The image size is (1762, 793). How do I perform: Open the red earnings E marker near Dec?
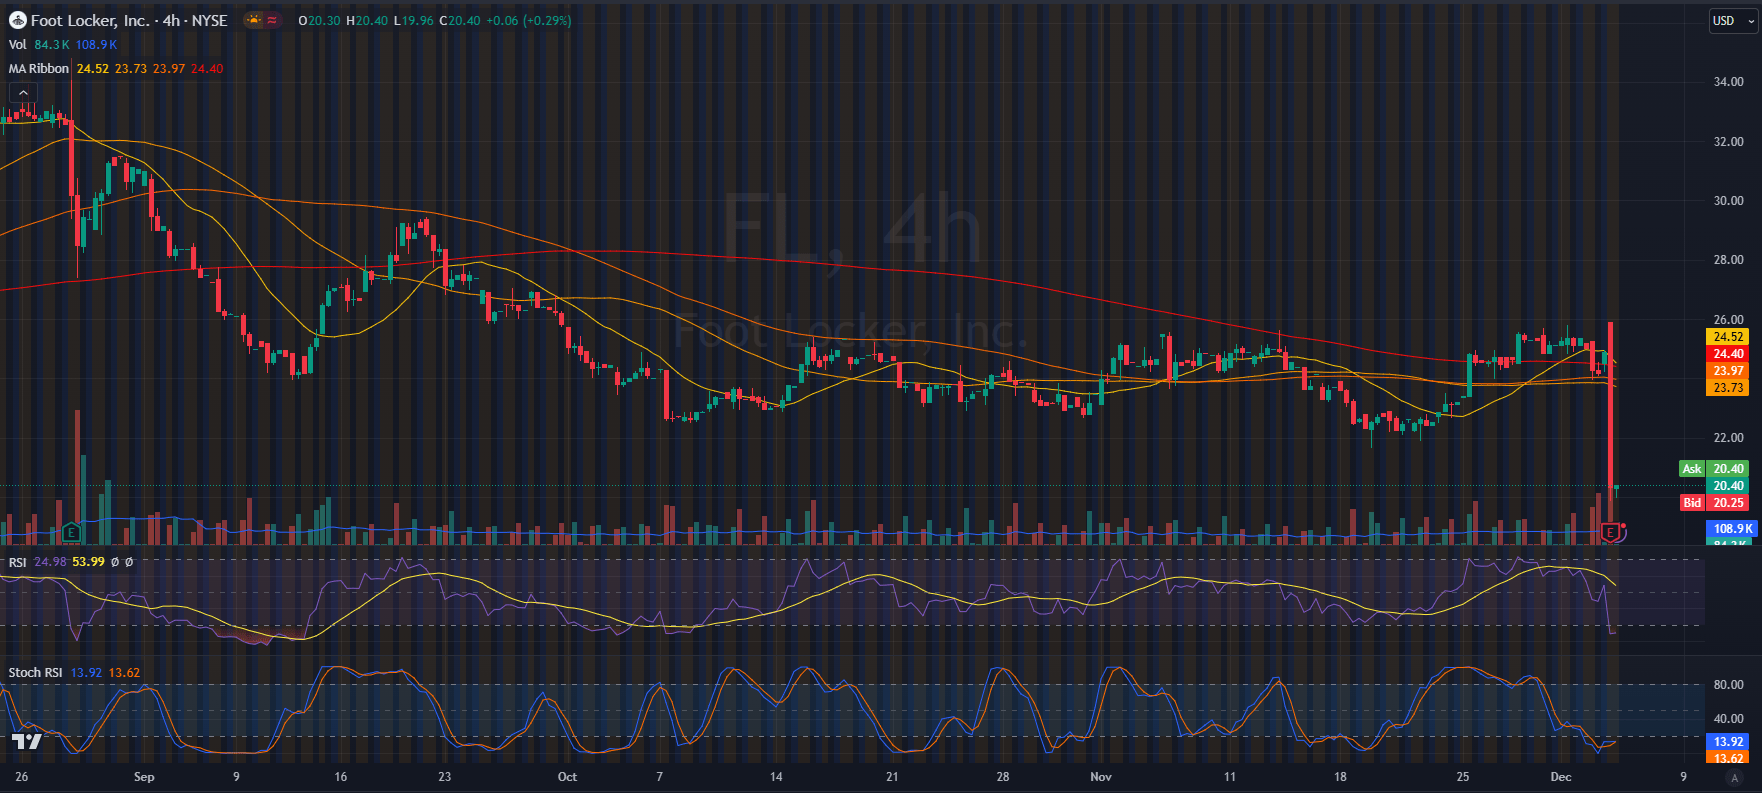[x=1610, y=533]
